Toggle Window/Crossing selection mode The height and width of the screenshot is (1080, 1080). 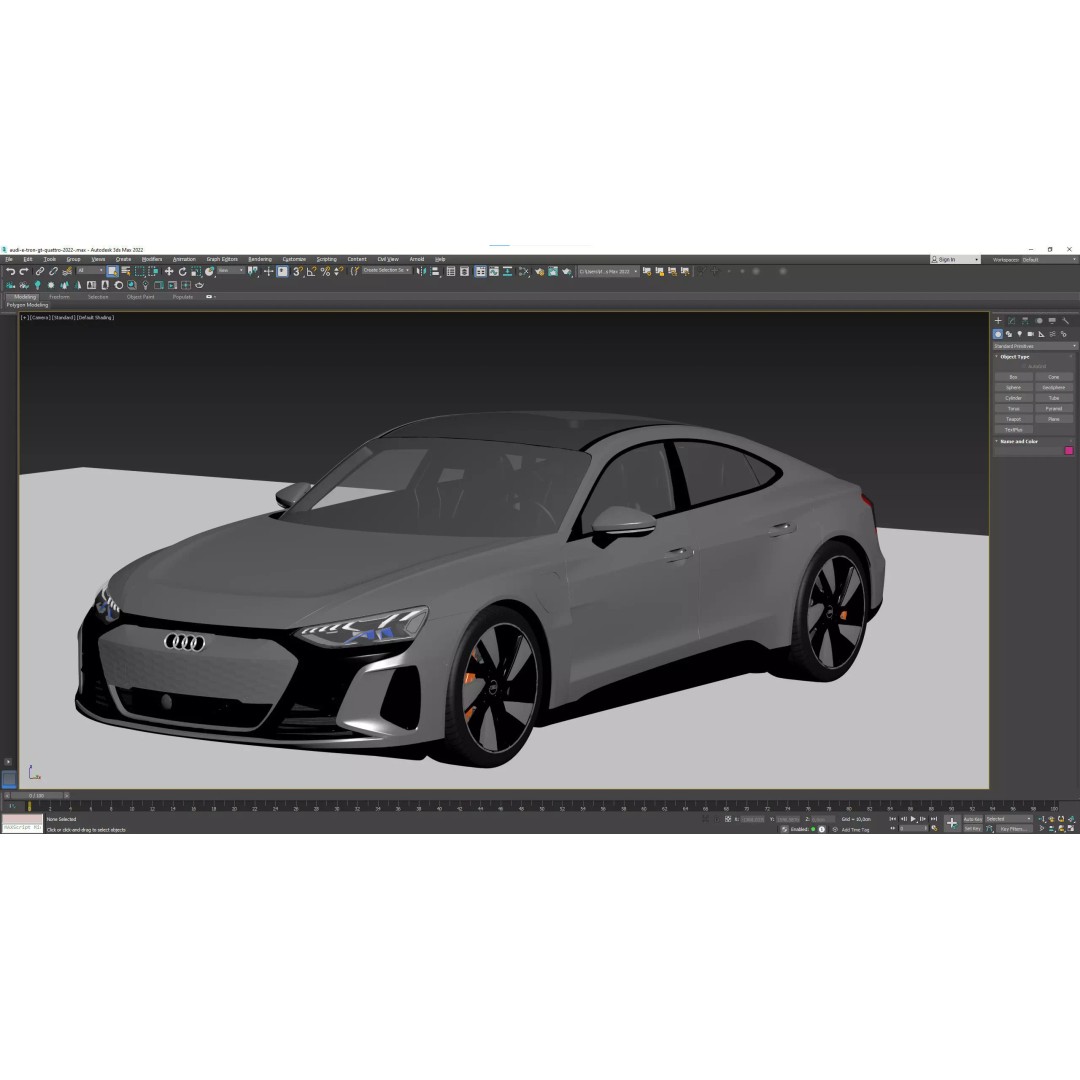pyautogui.click(x=153, y=271)
